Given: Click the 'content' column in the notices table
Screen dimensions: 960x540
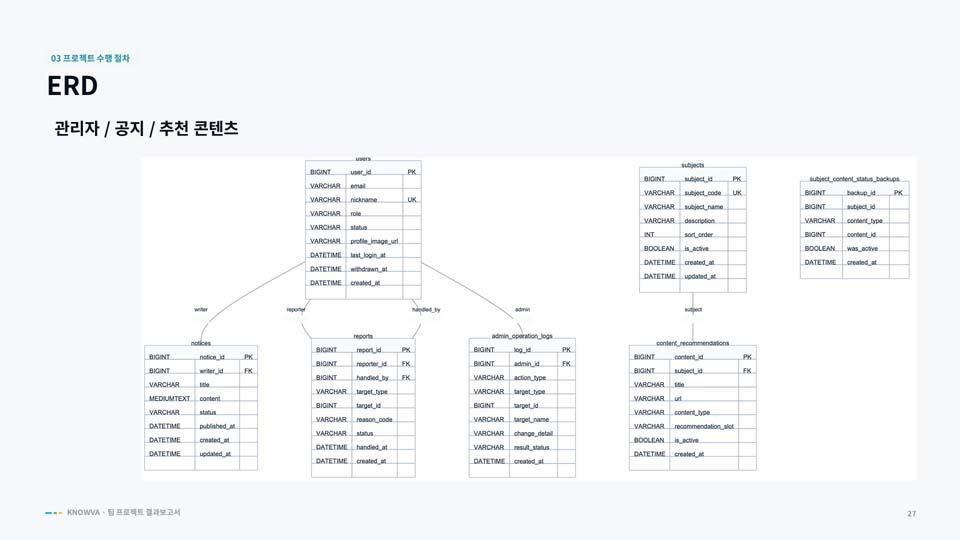Looking at the screenshot, I should (x=209, y=399).
